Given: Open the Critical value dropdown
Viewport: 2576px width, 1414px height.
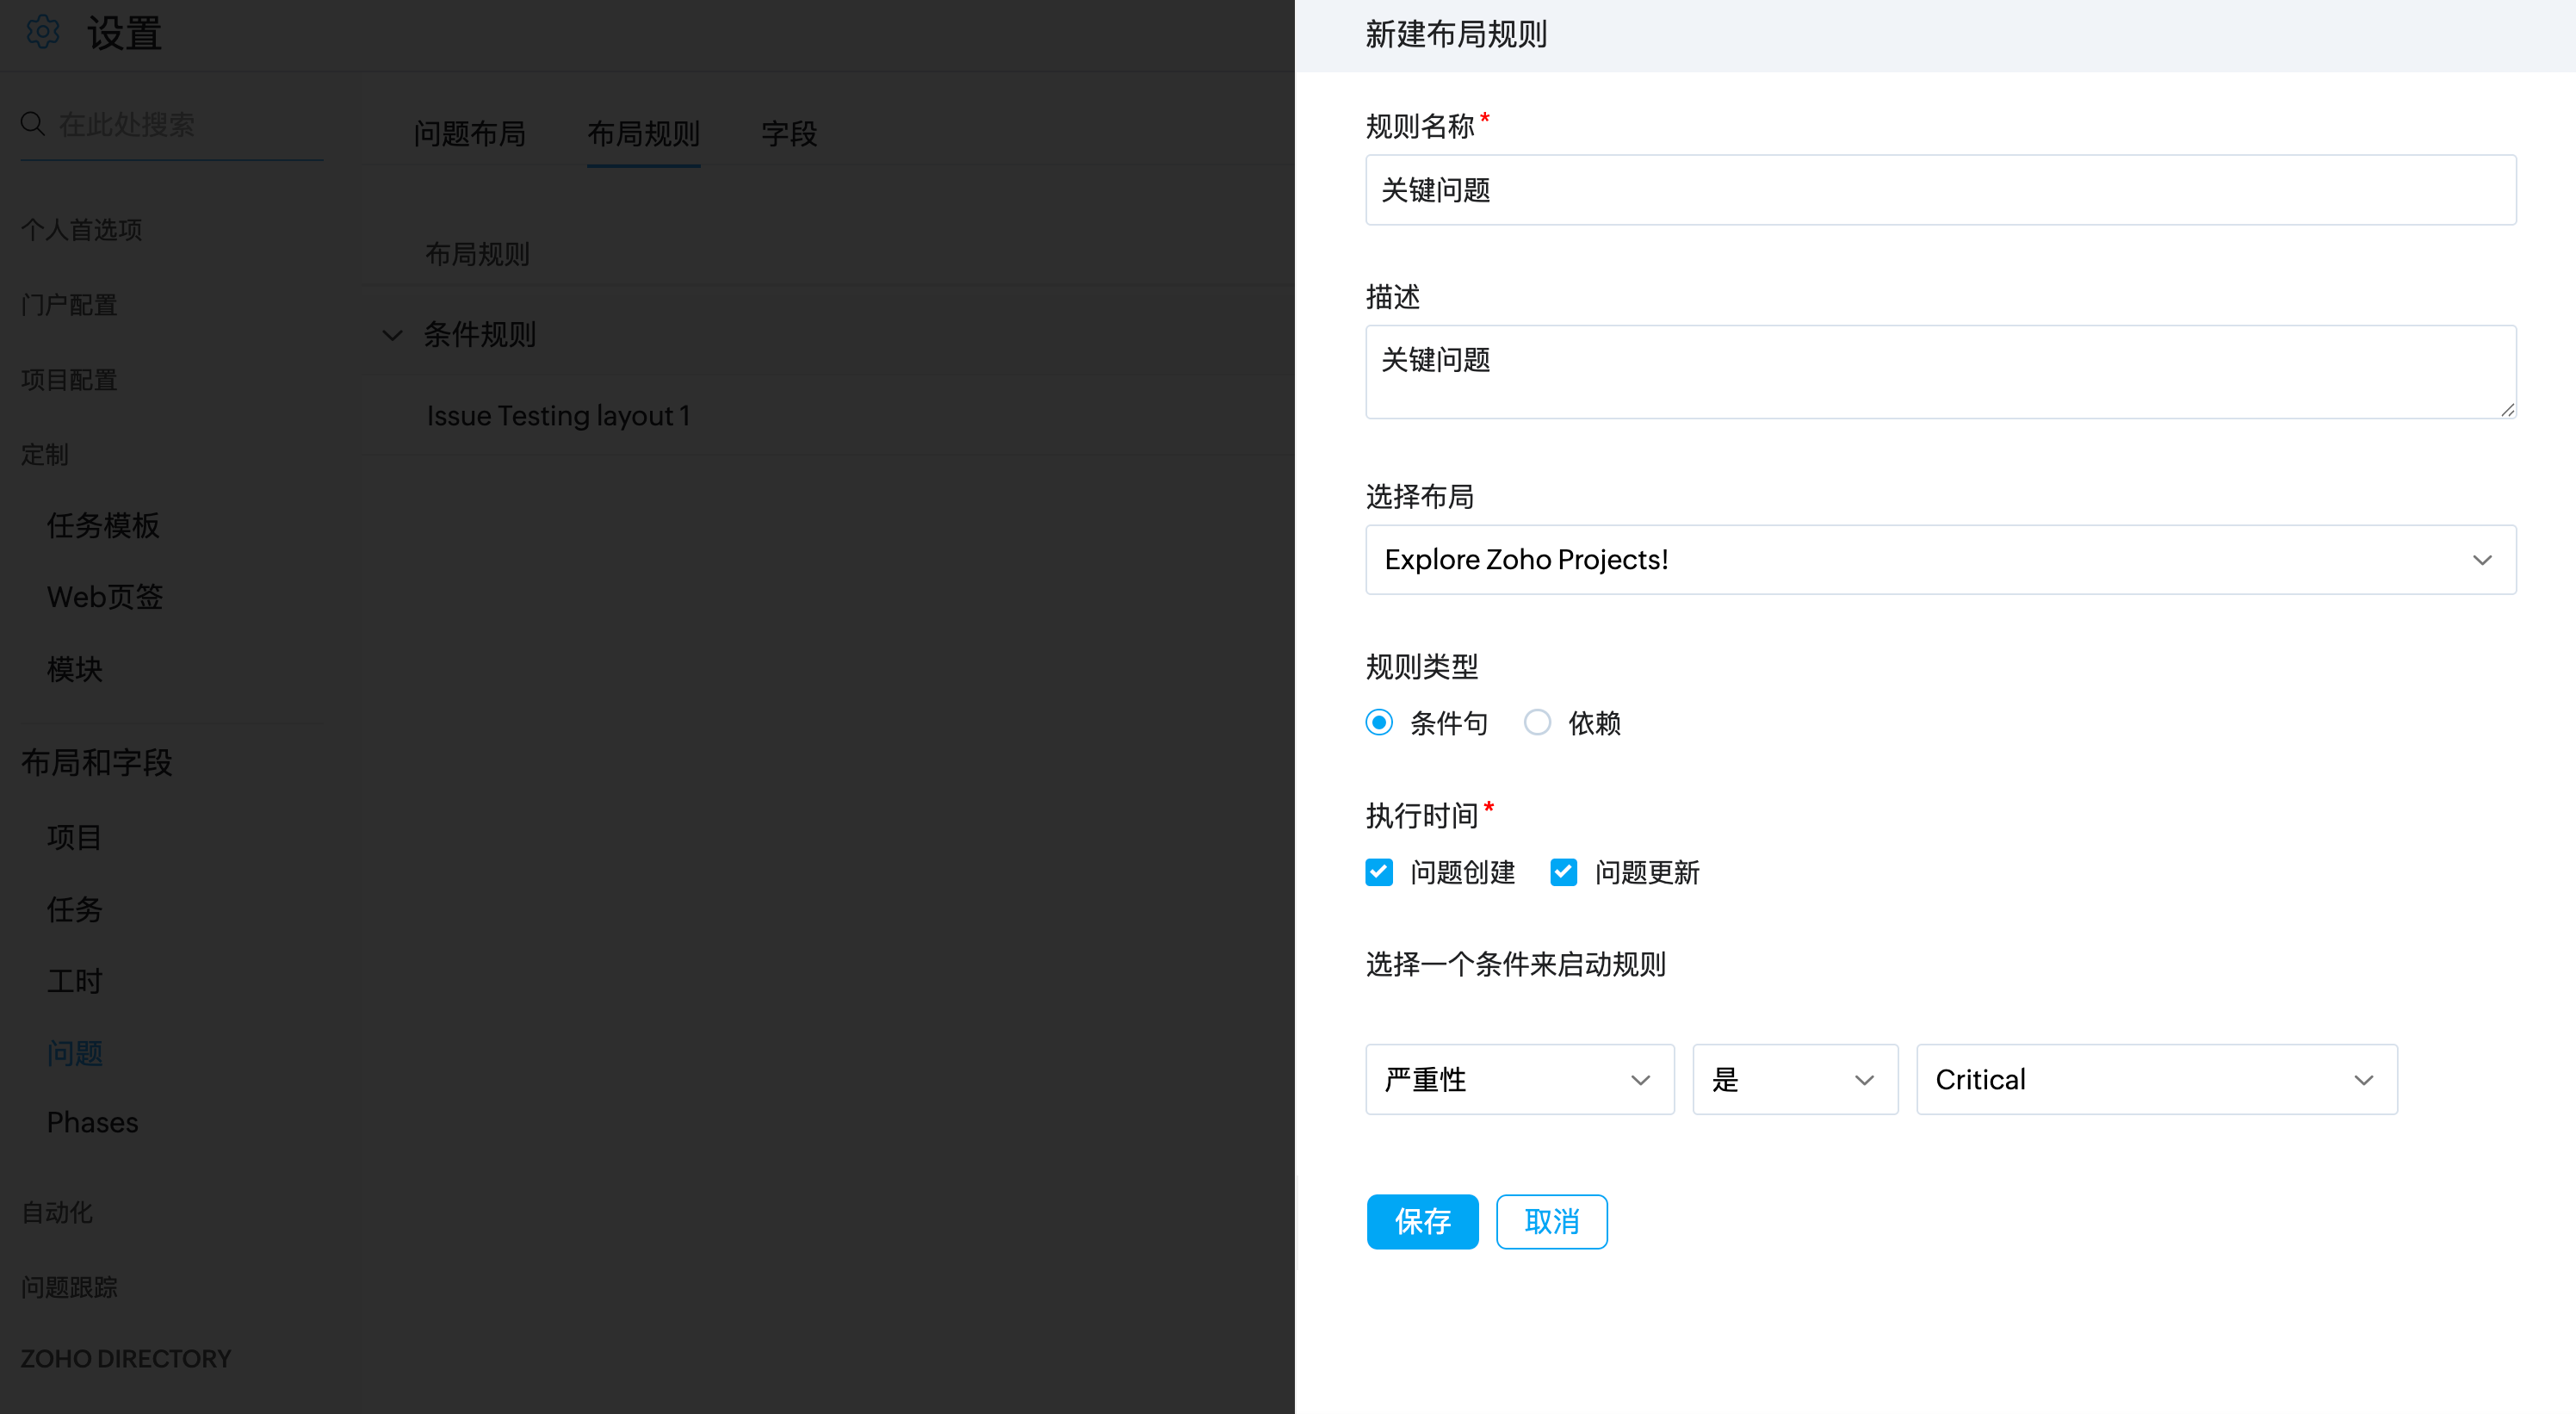Looking at the screenshot, I should [2156, 1080].
